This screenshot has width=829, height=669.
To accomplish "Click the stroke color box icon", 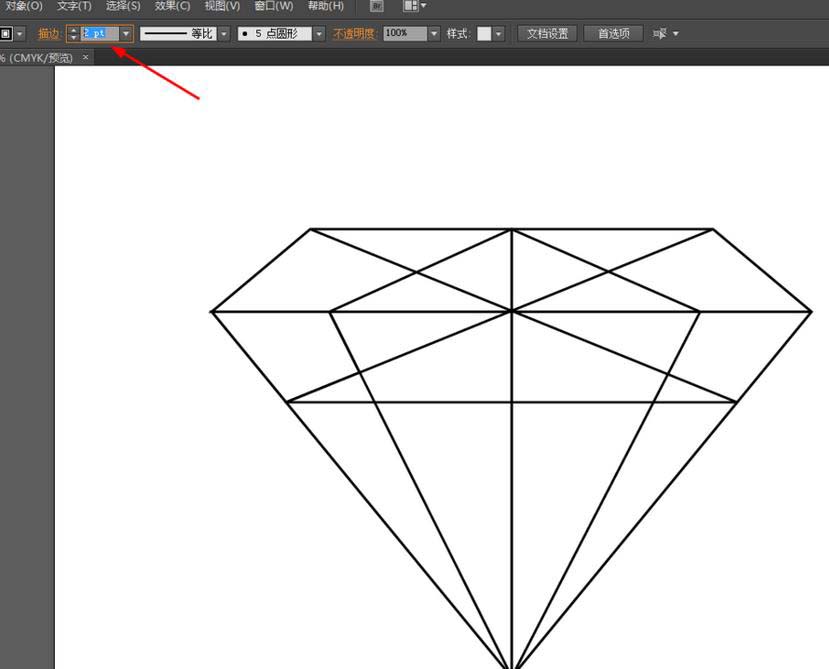I will [6, 34].
